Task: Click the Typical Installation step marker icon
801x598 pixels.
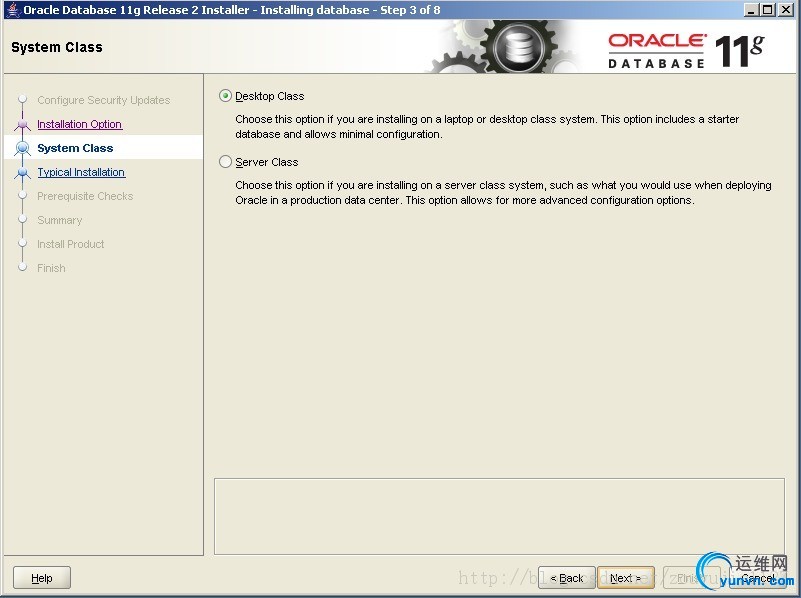Action: 22,172
